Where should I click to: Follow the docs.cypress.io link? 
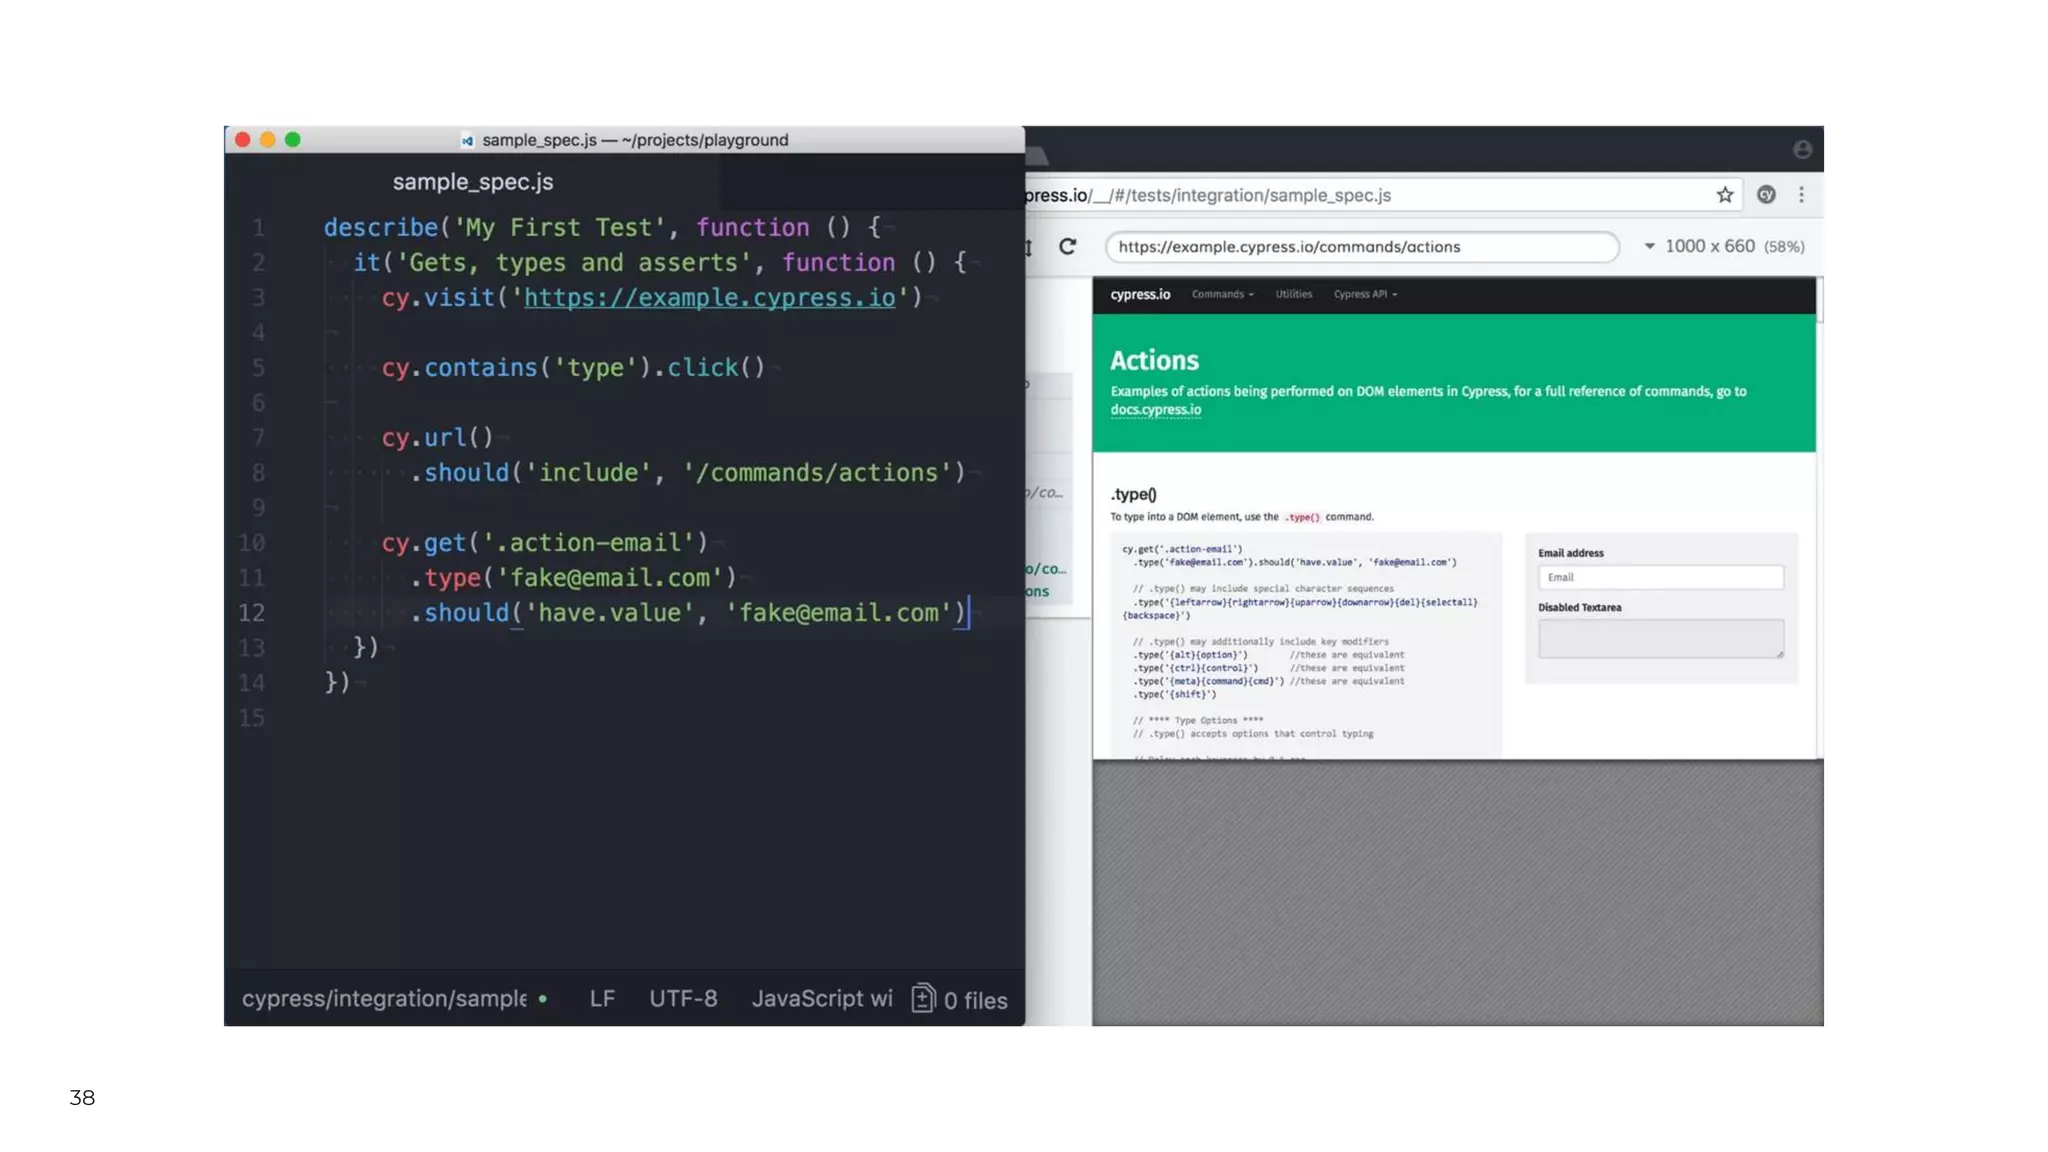1155,410
